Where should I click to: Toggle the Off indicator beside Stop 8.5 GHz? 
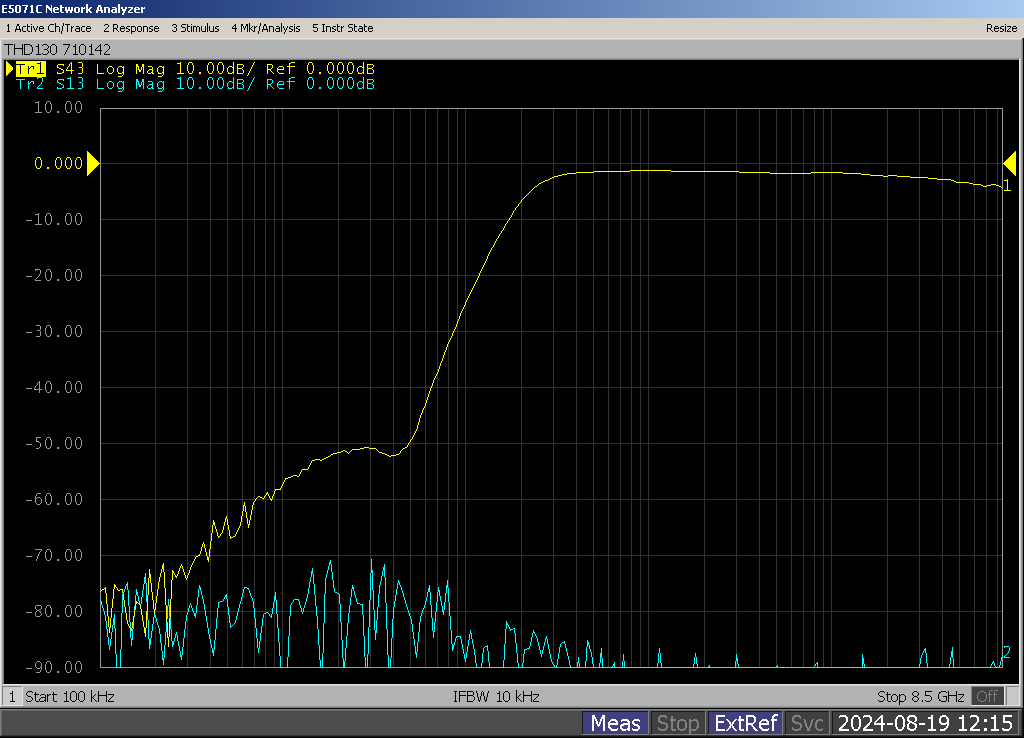pos(987,696)
